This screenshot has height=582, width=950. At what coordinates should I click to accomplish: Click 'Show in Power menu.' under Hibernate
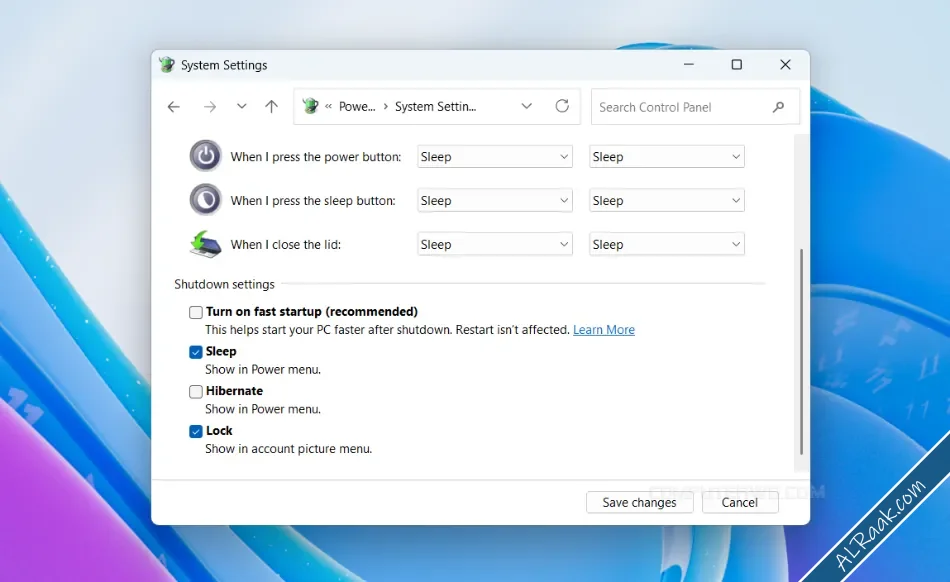click(263, 409)
